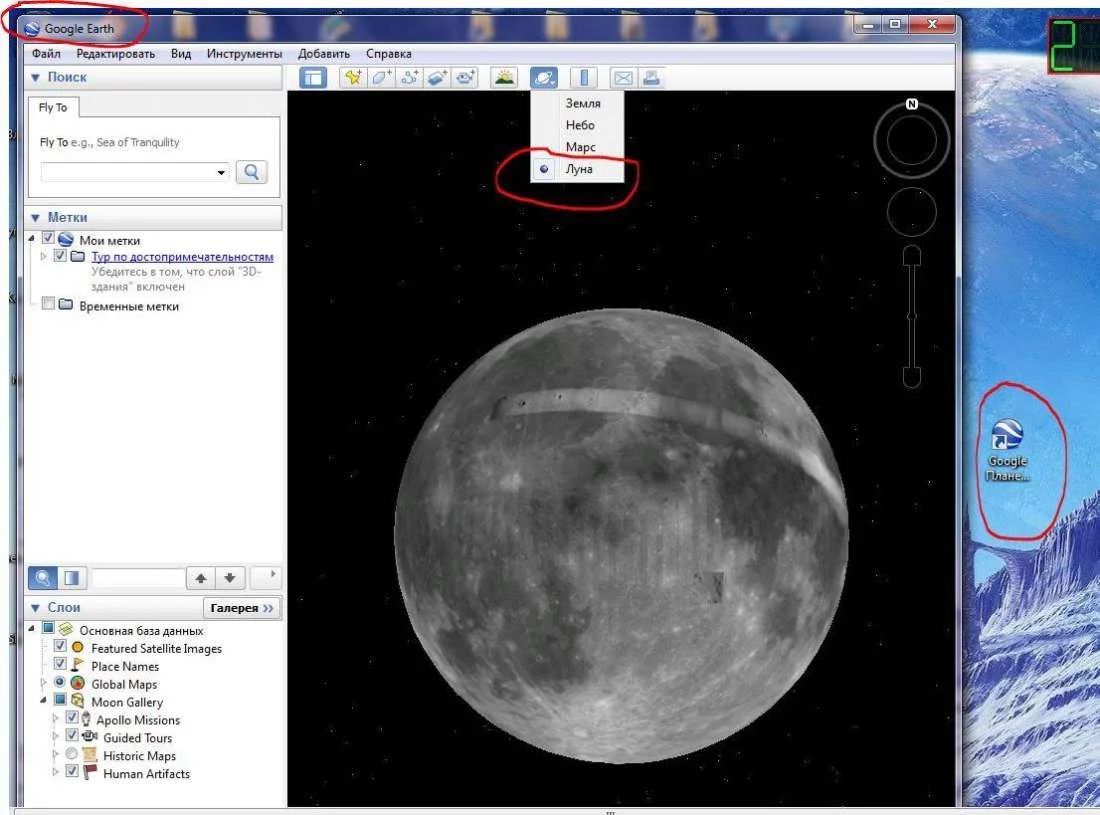
Task: Toggle the Human Artifacts layer checkbox
Action: click(x=72, y=773)
